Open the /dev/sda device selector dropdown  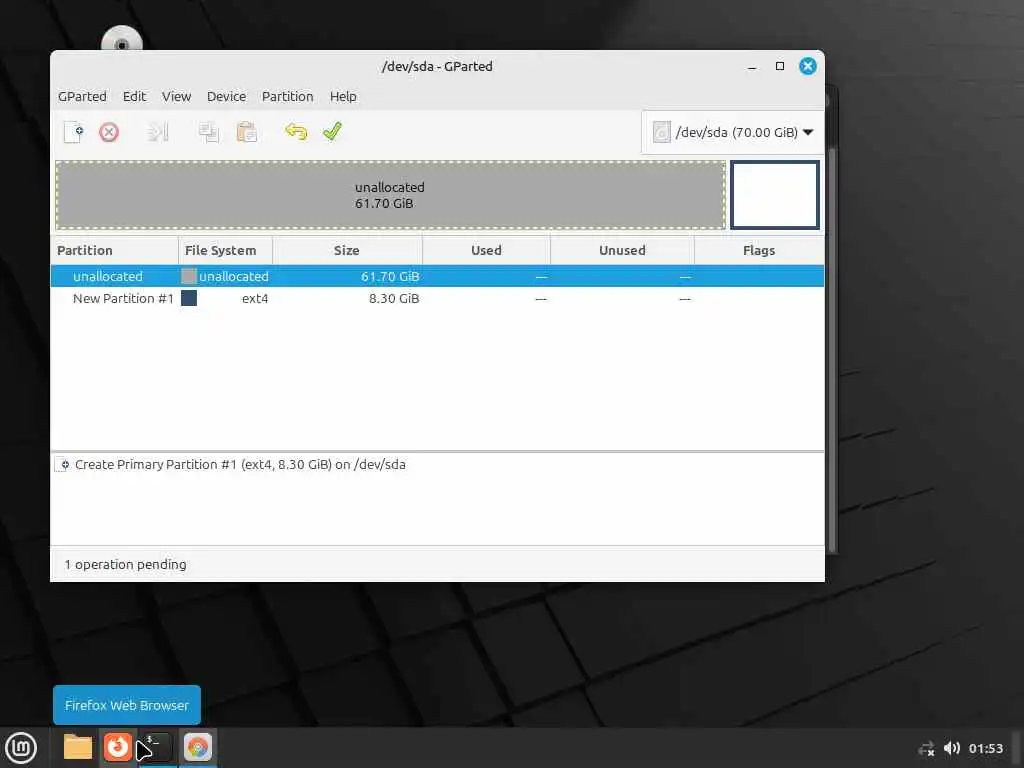tap(733, 132)
